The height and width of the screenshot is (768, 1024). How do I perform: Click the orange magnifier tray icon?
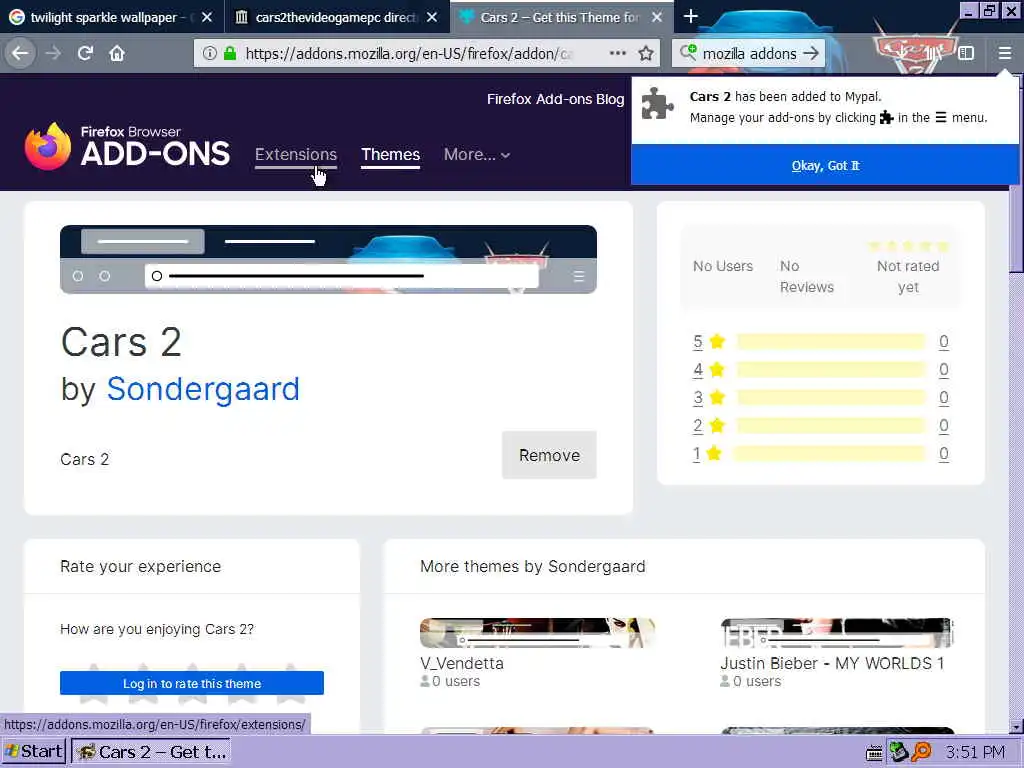(x=921, y=752)
